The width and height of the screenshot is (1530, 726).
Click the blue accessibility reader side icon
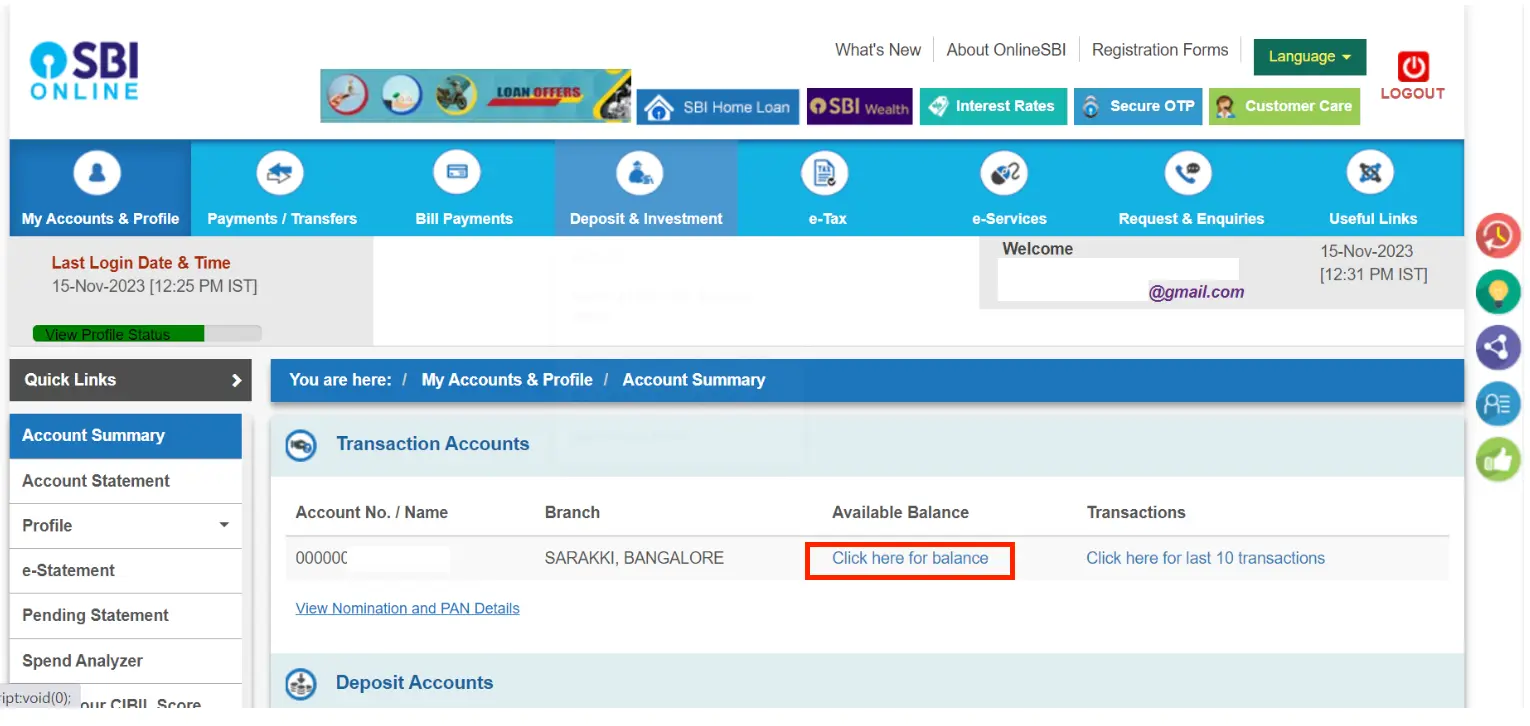coord(1498,404)
